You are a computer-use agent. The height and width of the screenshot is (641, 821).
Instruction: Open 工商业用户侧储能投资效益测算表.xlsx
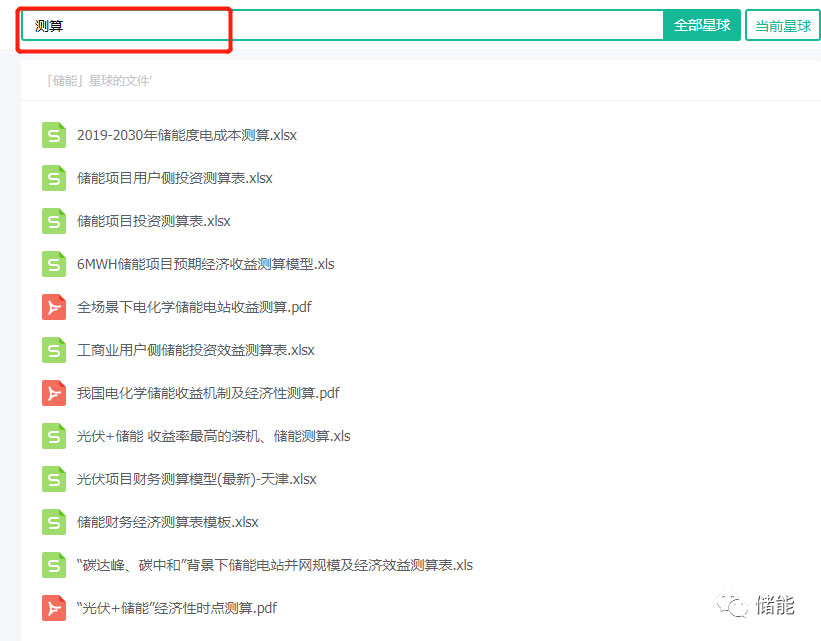coord(195,350)
